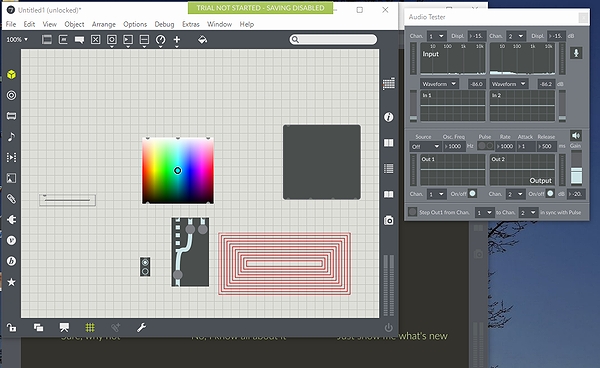Click the color picker swatch in patcher
This screenshot has height=368, width=600.
coord(178,171)
